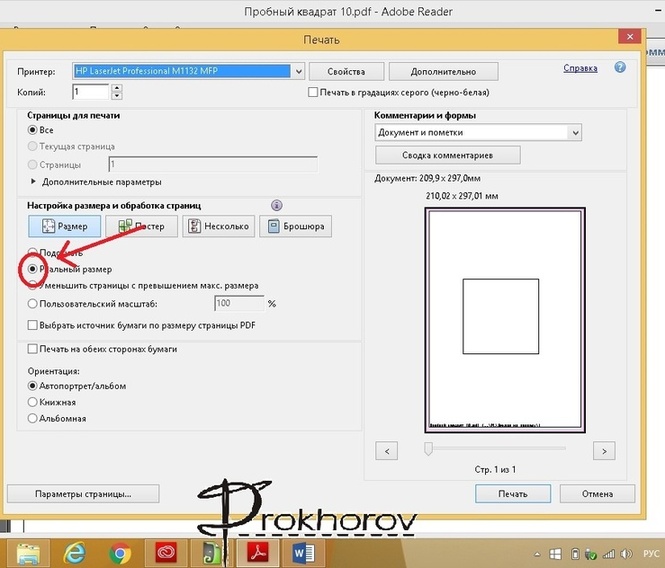Switch to the Брошюра sizing option
Screen dimensions: 665x568
point(295,227)
